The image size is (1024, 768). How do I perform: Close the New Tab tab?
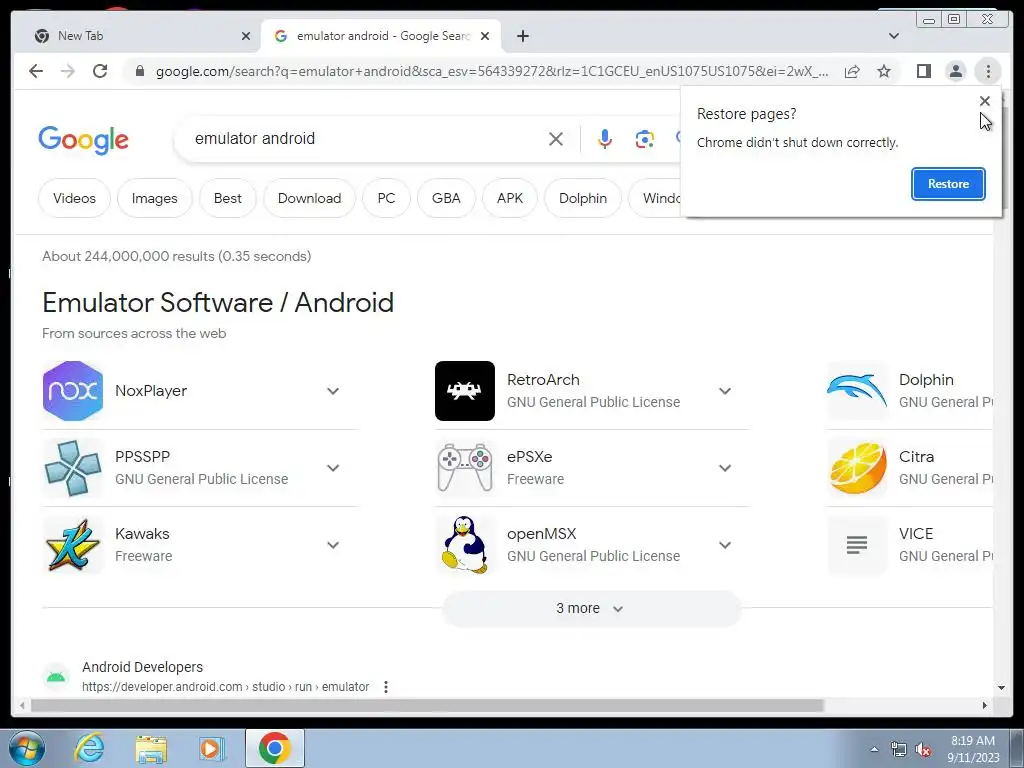click(246, 36)
